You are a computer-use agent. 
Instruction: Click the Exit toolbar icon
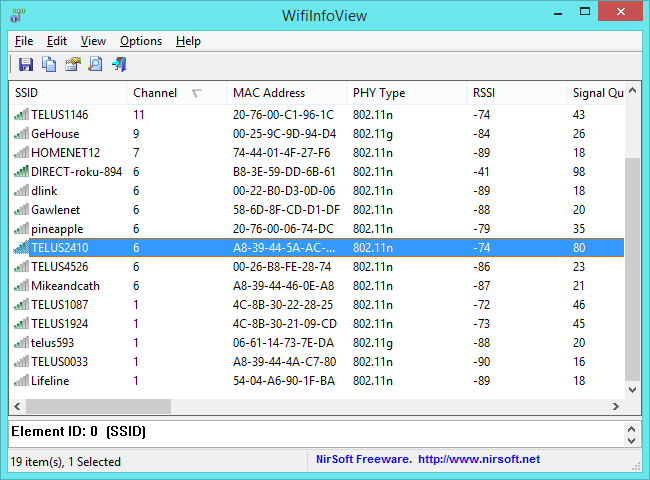click(119, 65)
